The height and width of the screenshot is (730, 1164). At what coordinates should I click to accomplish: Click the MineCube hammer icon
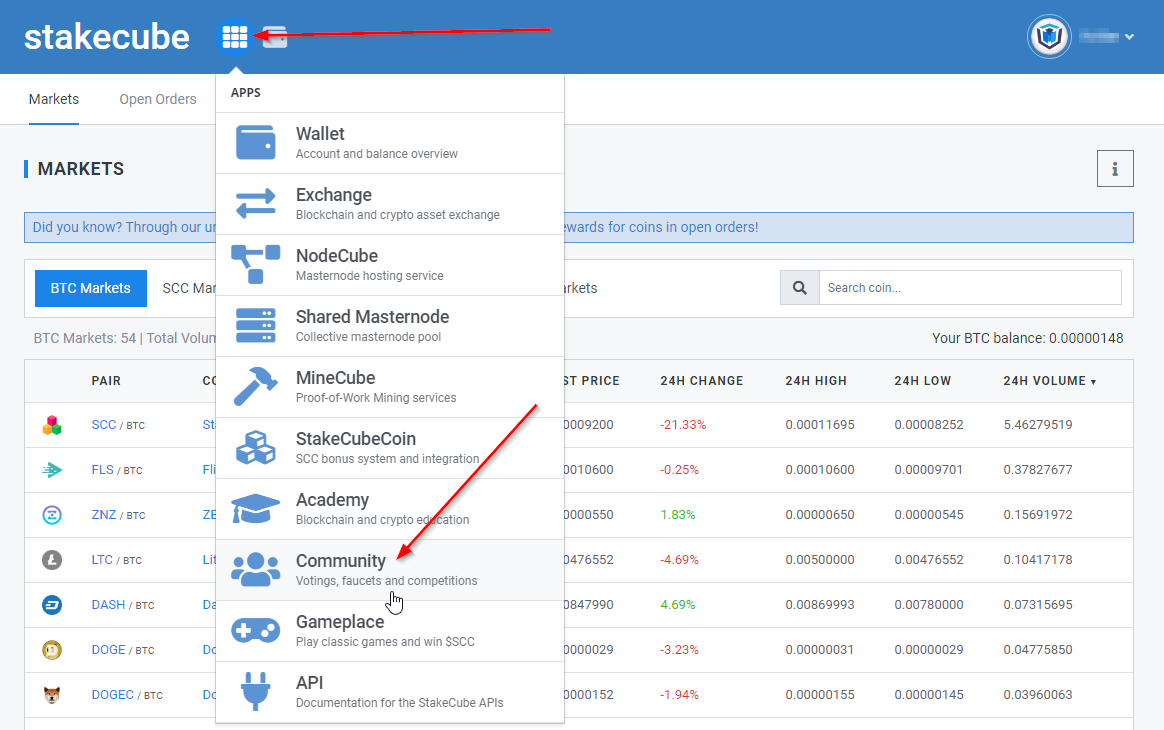tap(255, 386)
